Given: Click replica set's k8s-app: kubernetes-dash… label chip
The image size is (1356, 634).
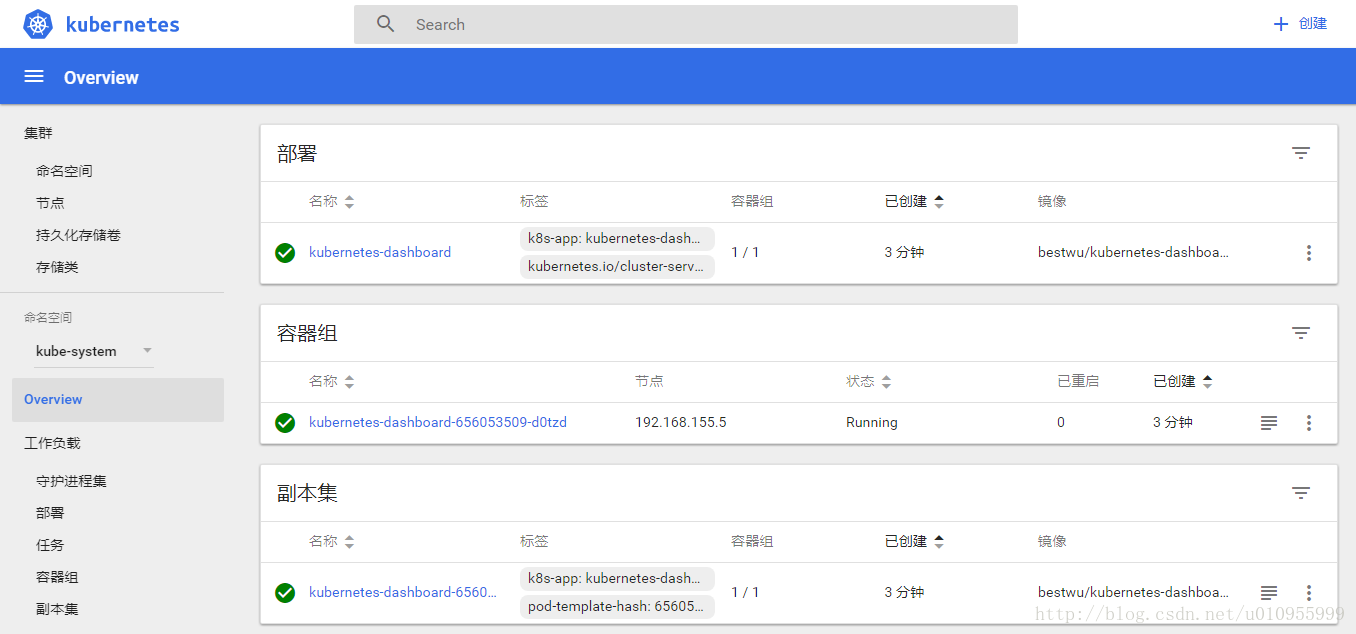Looking at the screenshot, I should [x=617, y=579].
